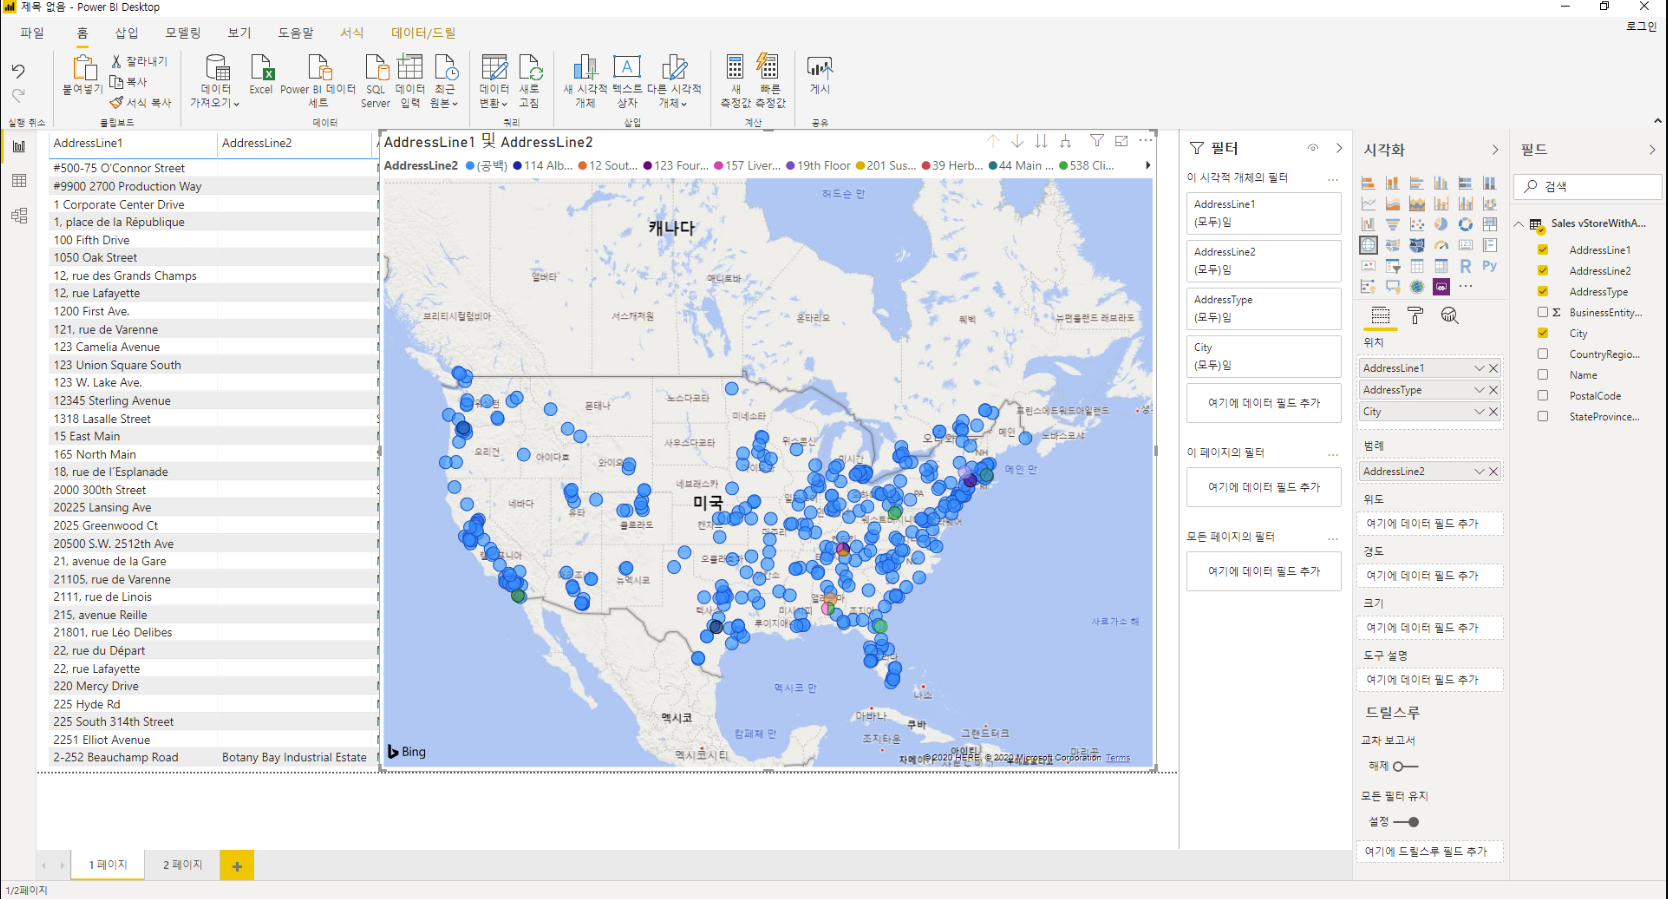Select the gauge visual icon
Image resolution: width=1668 pixels, height=899 pixels.
coord(1441,245)
